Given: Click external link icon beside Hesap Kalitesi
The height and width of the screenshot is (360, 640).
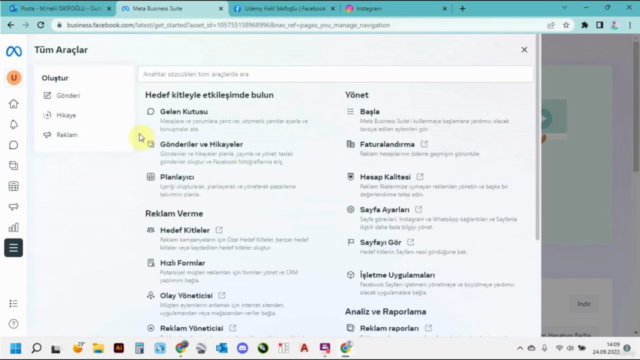Looking at the screenshot, I should (x=420, y=176).
